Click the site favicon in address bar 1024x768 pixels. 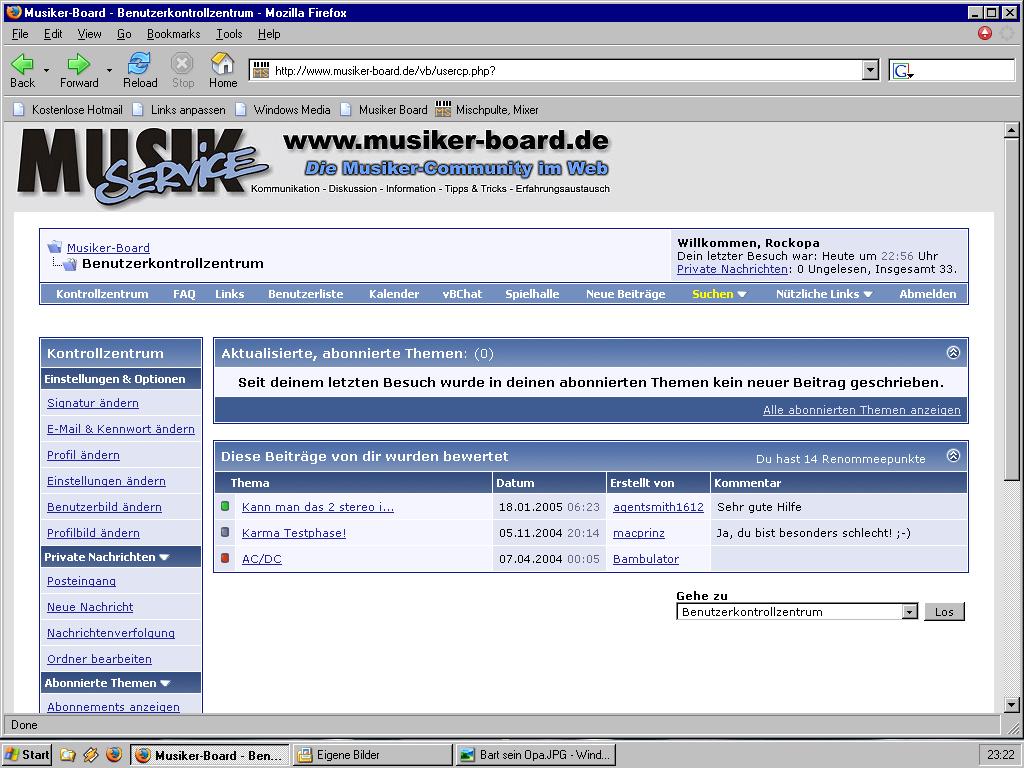(261, 71)
